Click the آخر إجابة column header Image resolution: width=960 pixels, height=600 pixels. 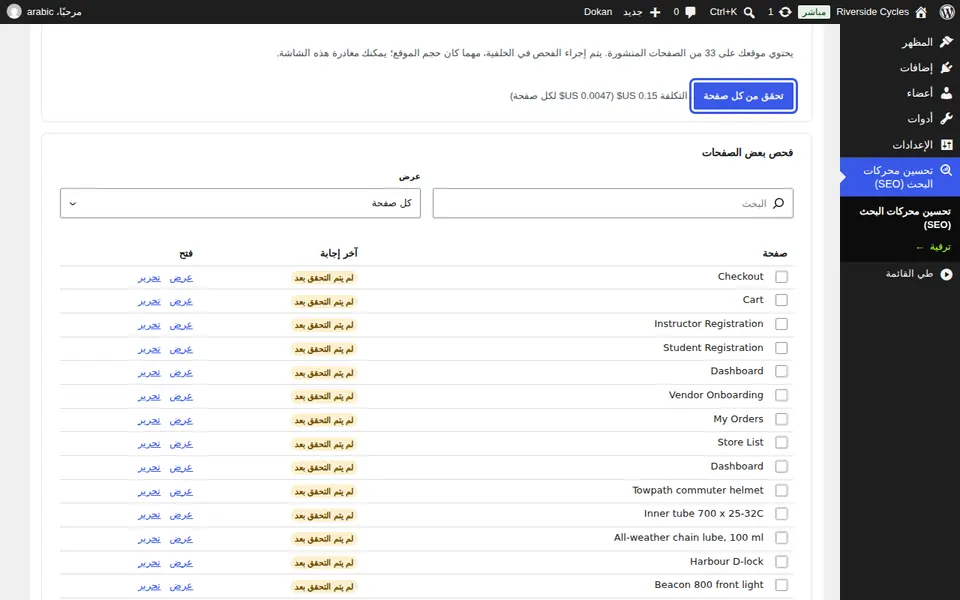(339, 253)
